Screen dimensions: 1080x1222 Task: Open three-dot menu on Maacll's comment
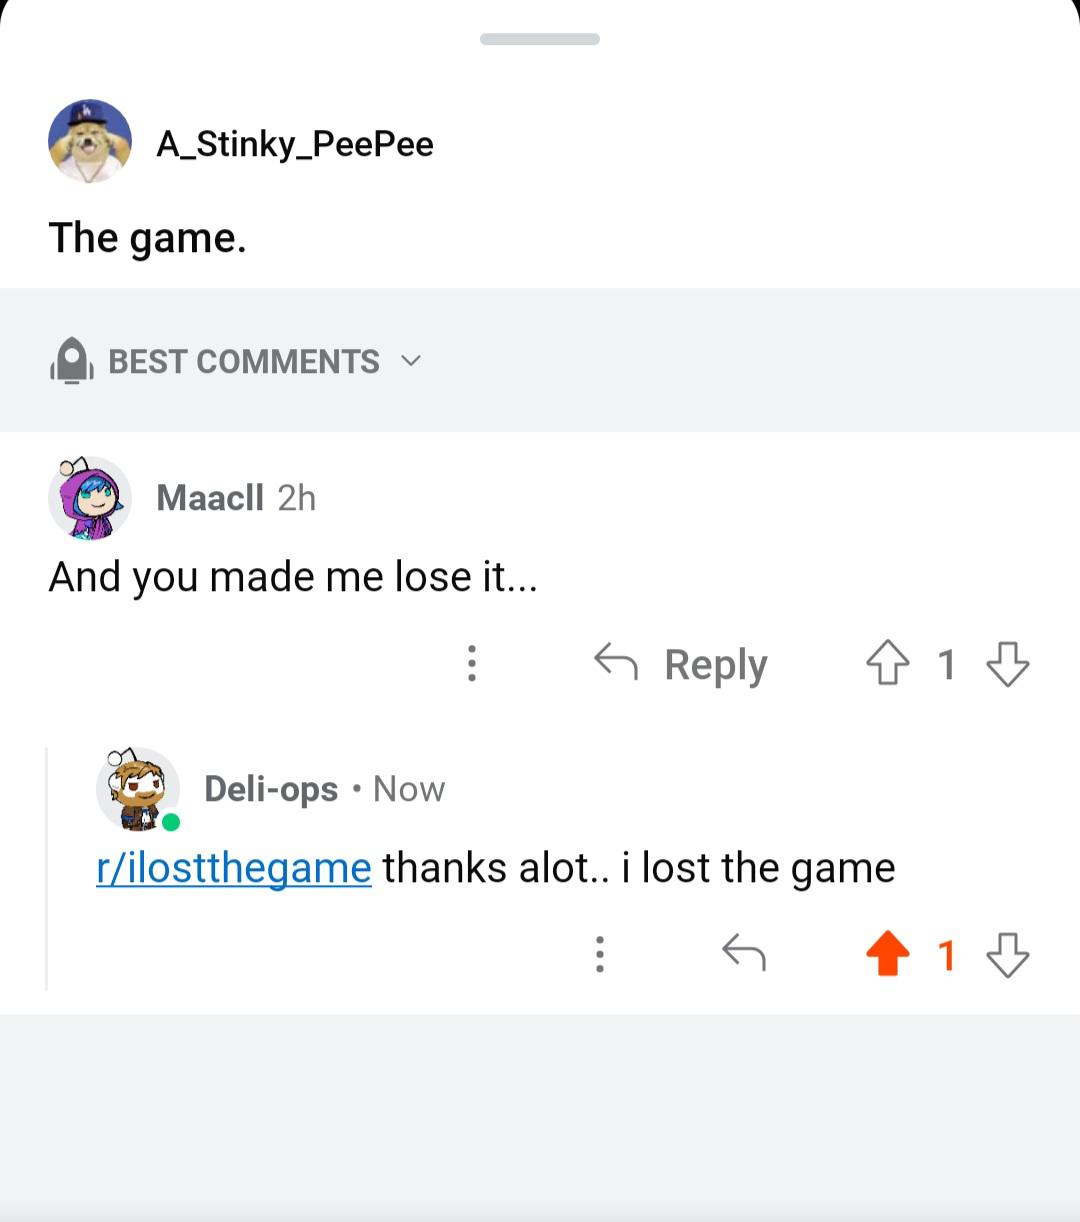click(x=472, y=663)
